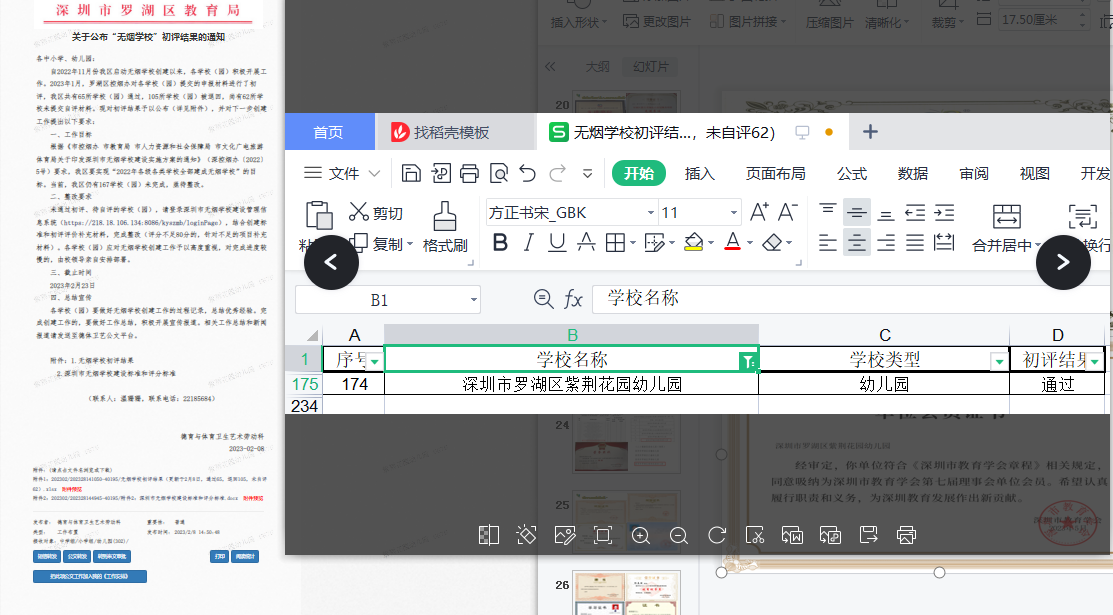Viewport: 1113px width, 615px height.
Task: Click 压缩图片 in the presentation ribbon
Action: point(829,22)
